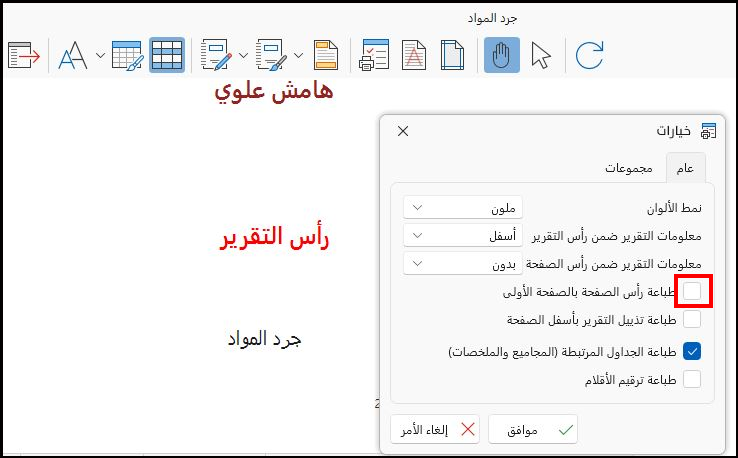Screen dimensions: 738x458
Task: Enable طباعة تذييل التقرير بأسفل الصفحة checkbox
Action: (692, 320)
